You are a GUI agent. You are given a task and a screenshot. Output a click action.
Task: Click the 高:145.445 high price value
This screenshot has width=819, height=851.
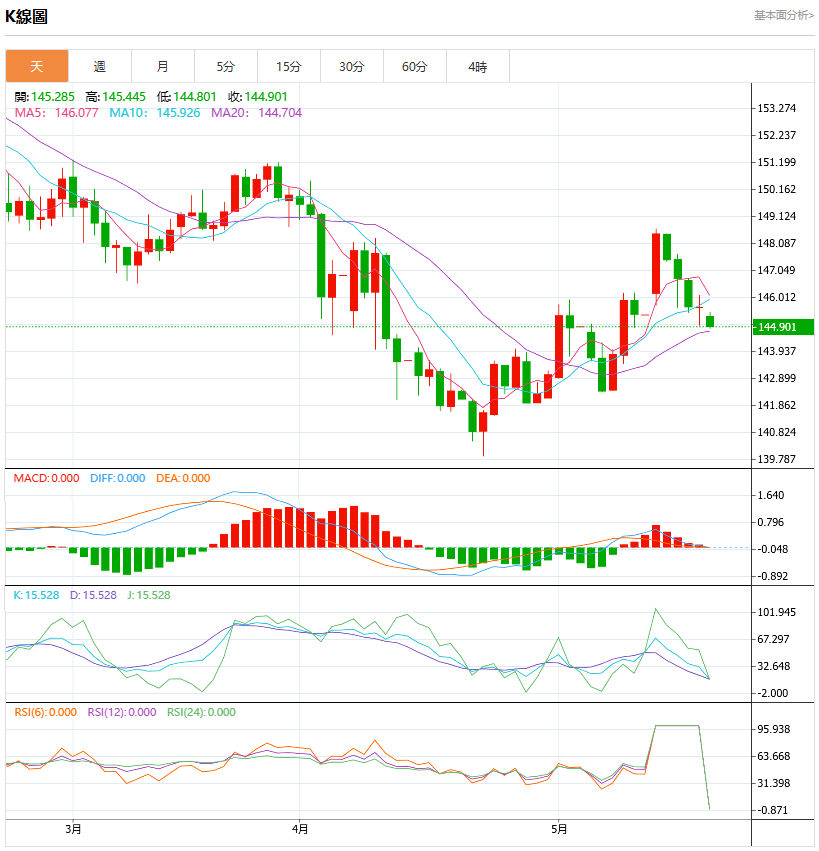coord(116,97)
